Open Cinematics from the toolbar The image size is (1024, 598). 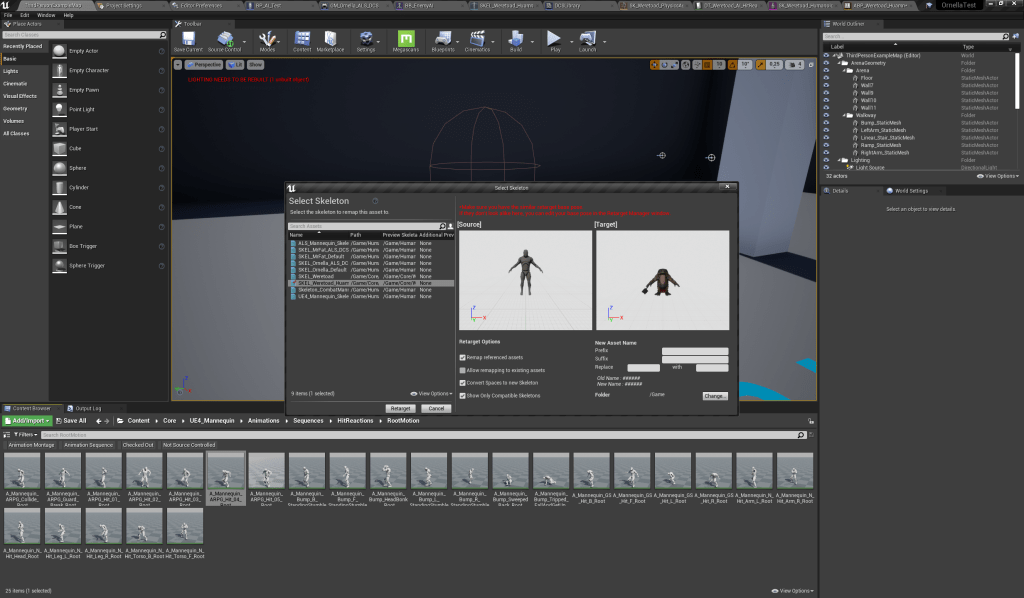click(477, 40)
